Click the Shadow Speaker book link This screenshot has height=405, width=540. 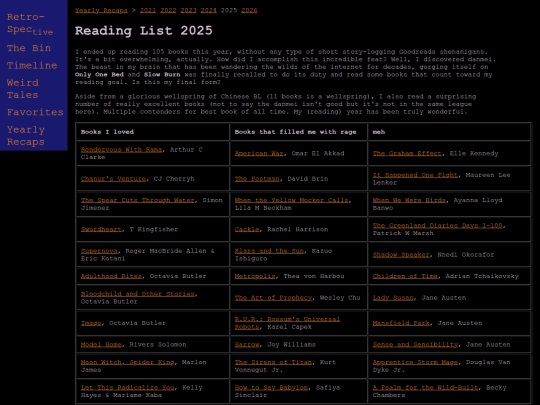[x=401, y=255]
